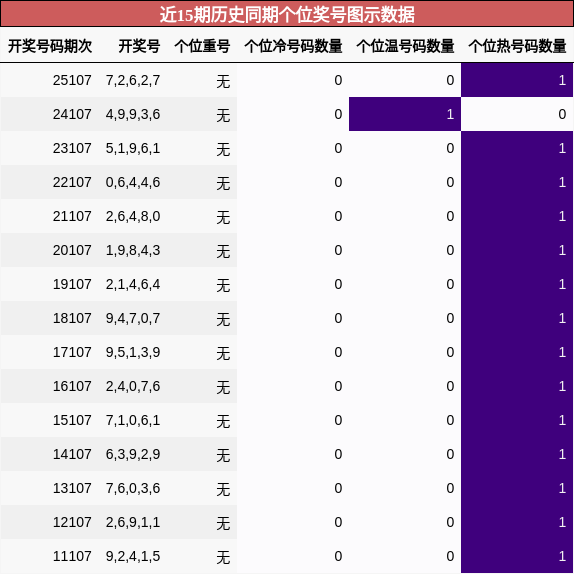574x574 pixels.
Task: Click issue number 13107
Action: [x=72, y=489]
